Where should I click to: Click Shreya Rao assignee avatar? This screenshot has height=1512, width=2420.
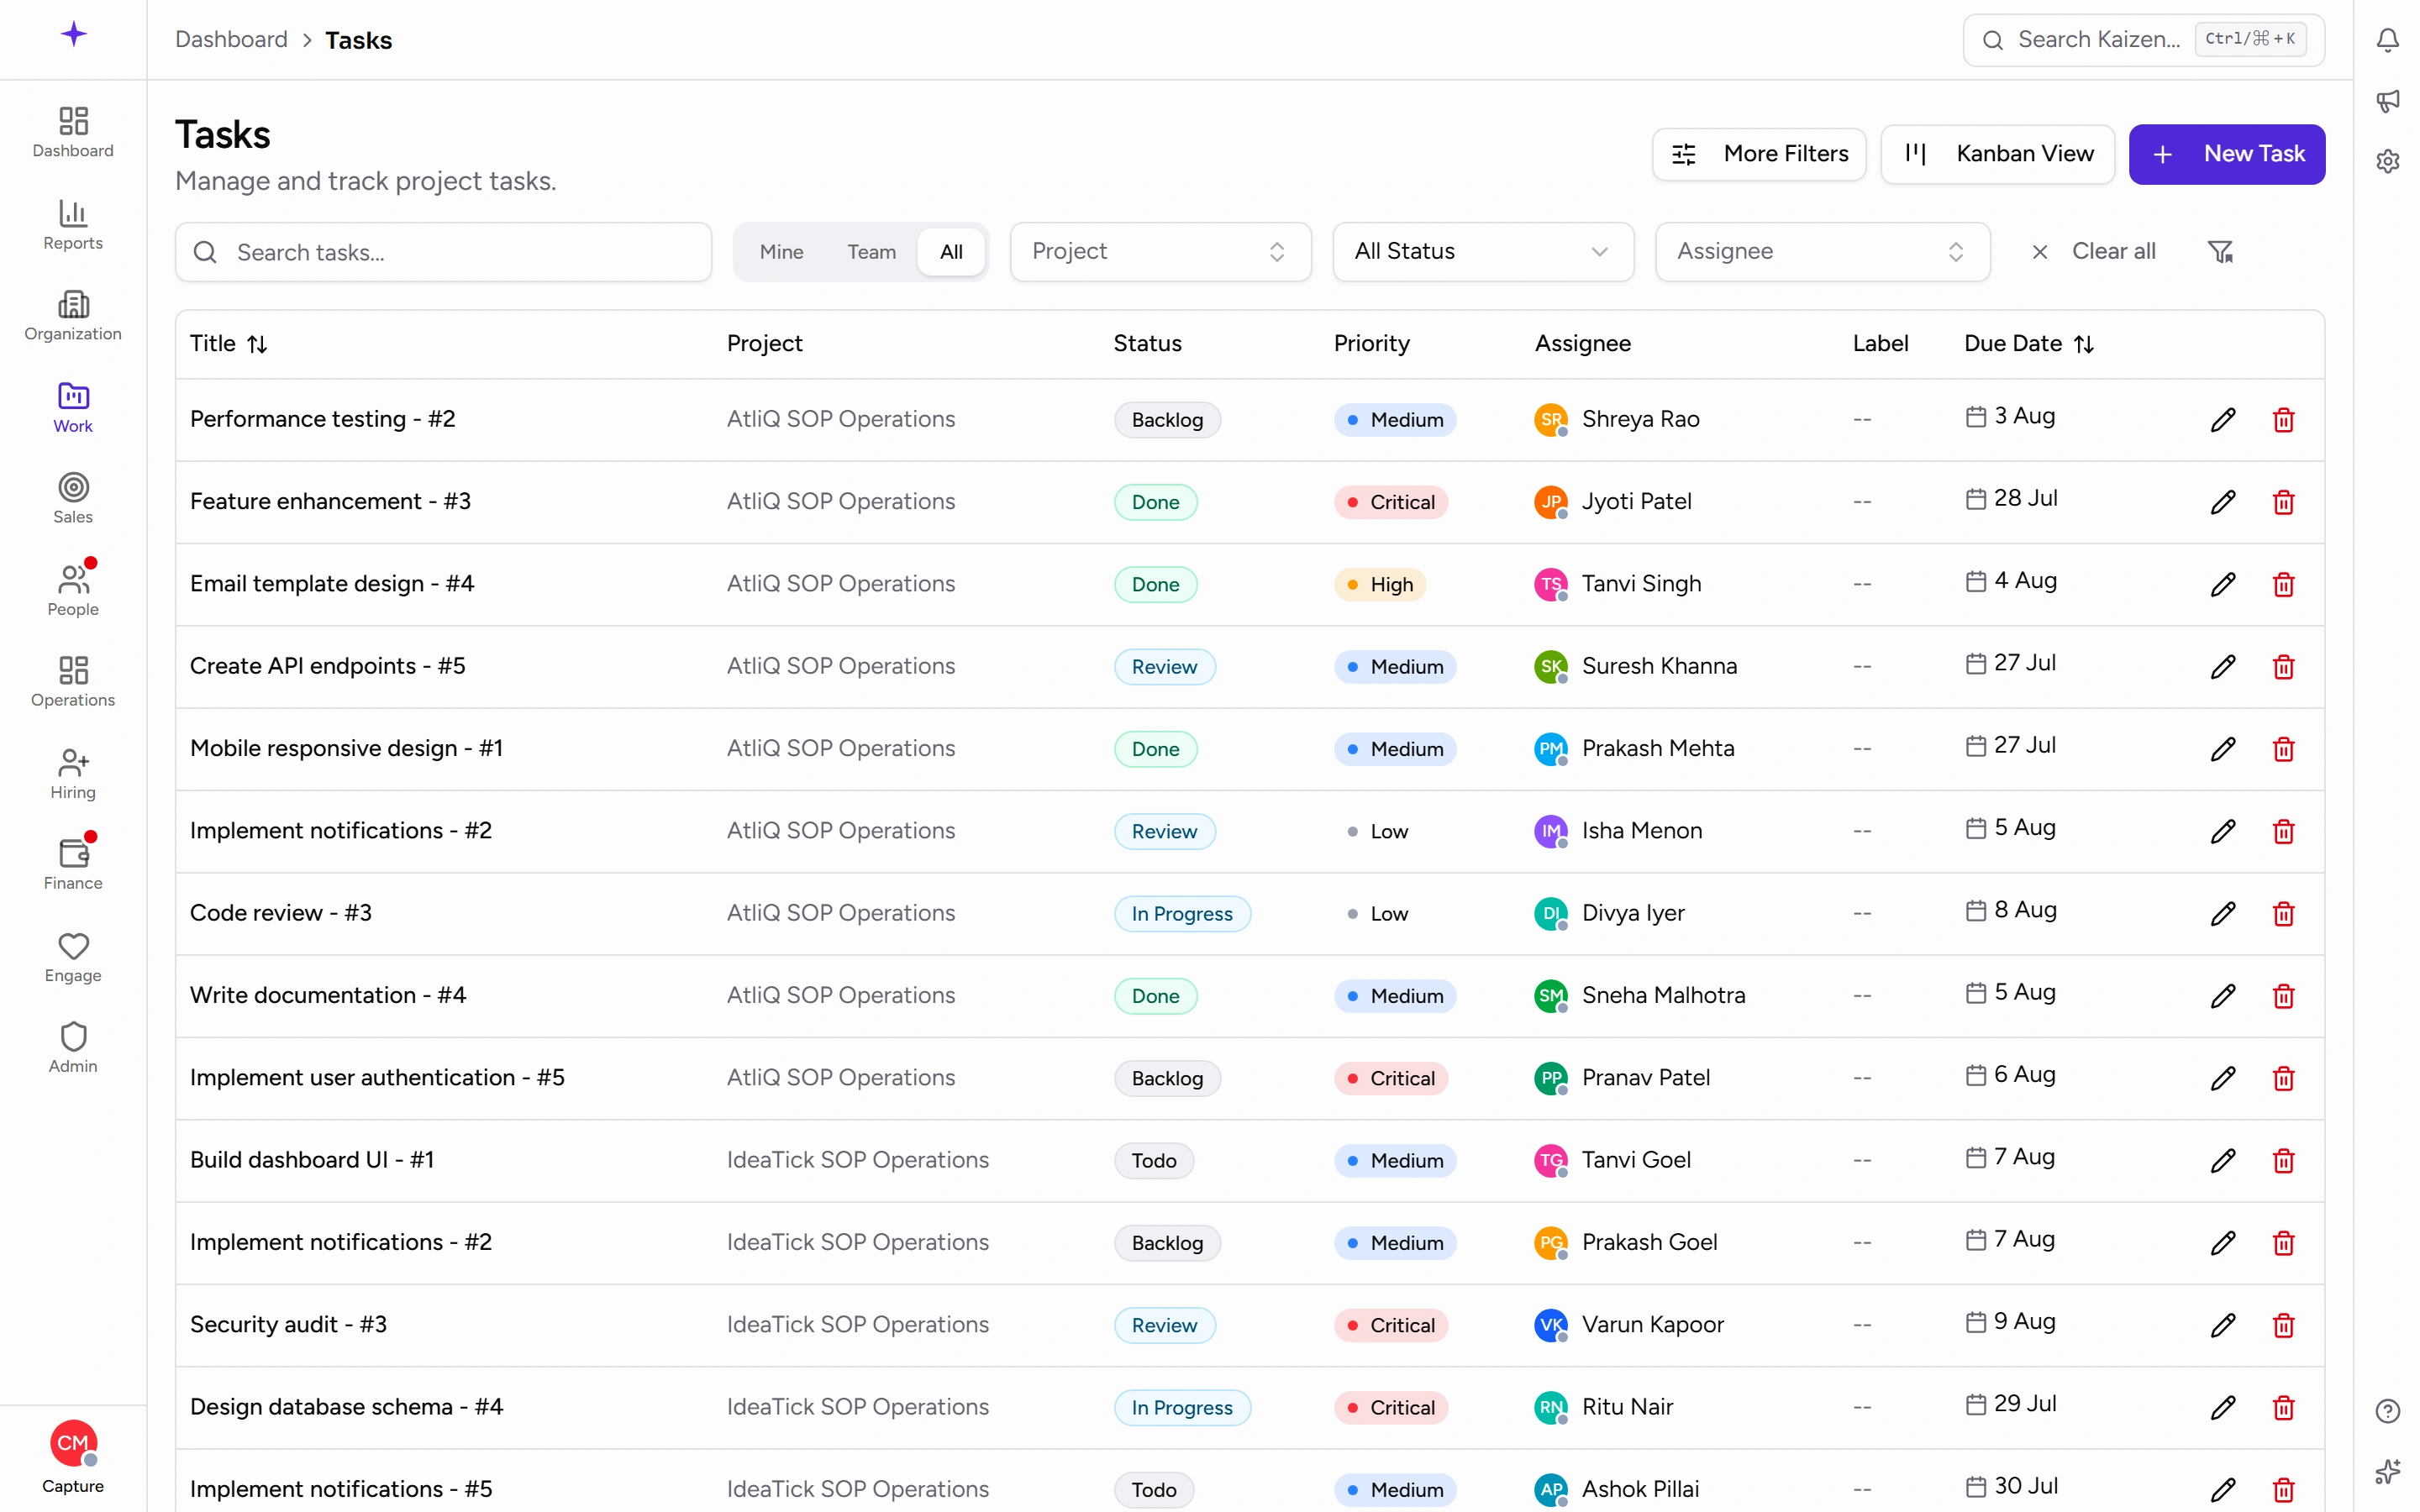[1550, 420]
